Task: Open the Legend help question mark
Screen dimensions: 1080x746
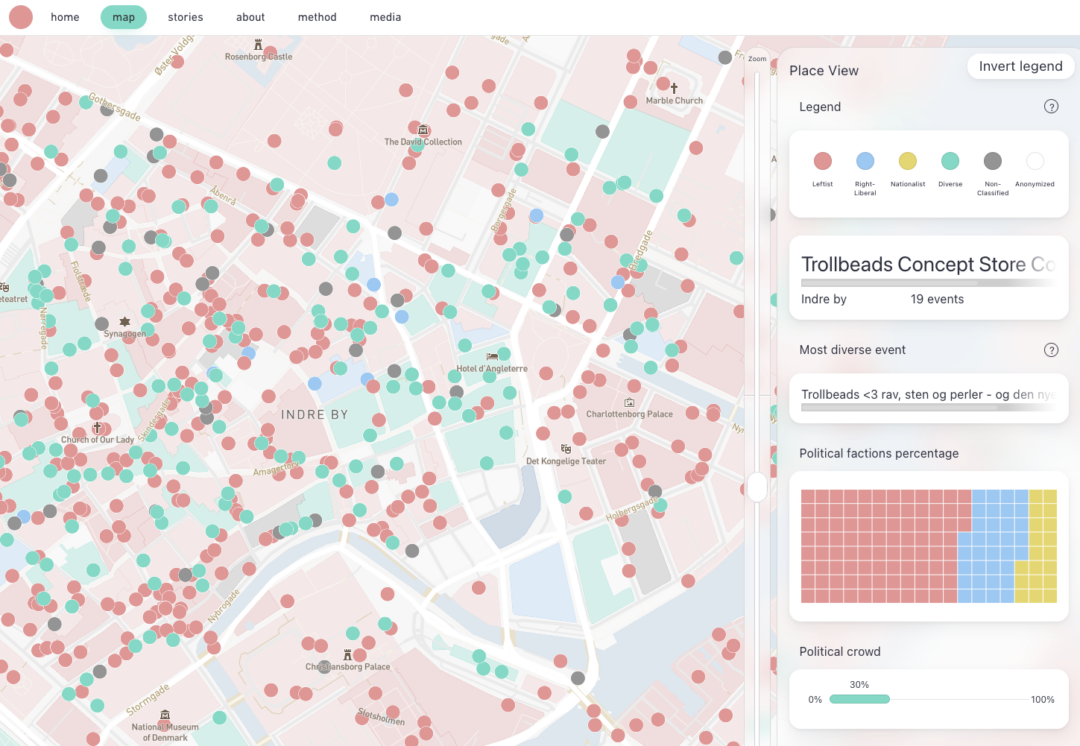Action: click(1050, 106)
